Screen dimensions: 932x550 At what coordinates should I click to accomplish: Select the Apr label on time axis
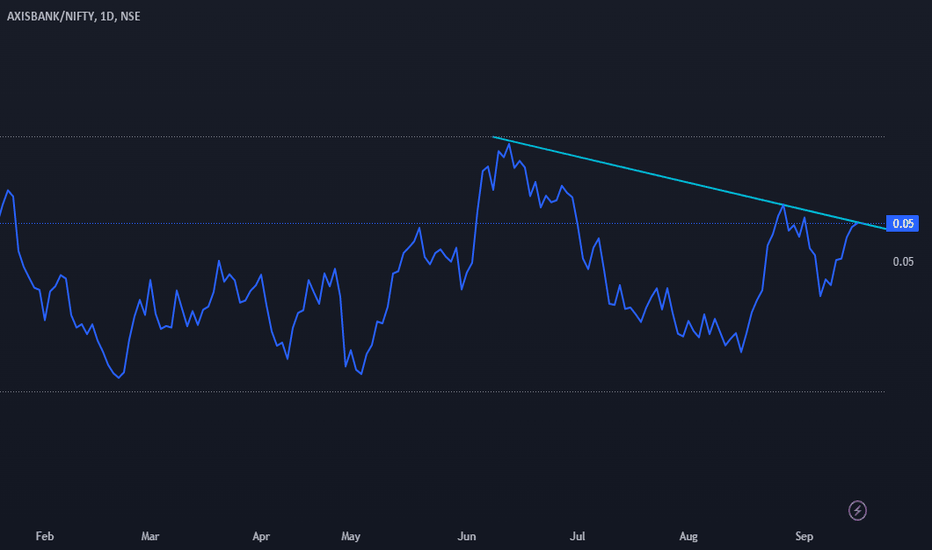pyautogui.click(x=261, y=536)
